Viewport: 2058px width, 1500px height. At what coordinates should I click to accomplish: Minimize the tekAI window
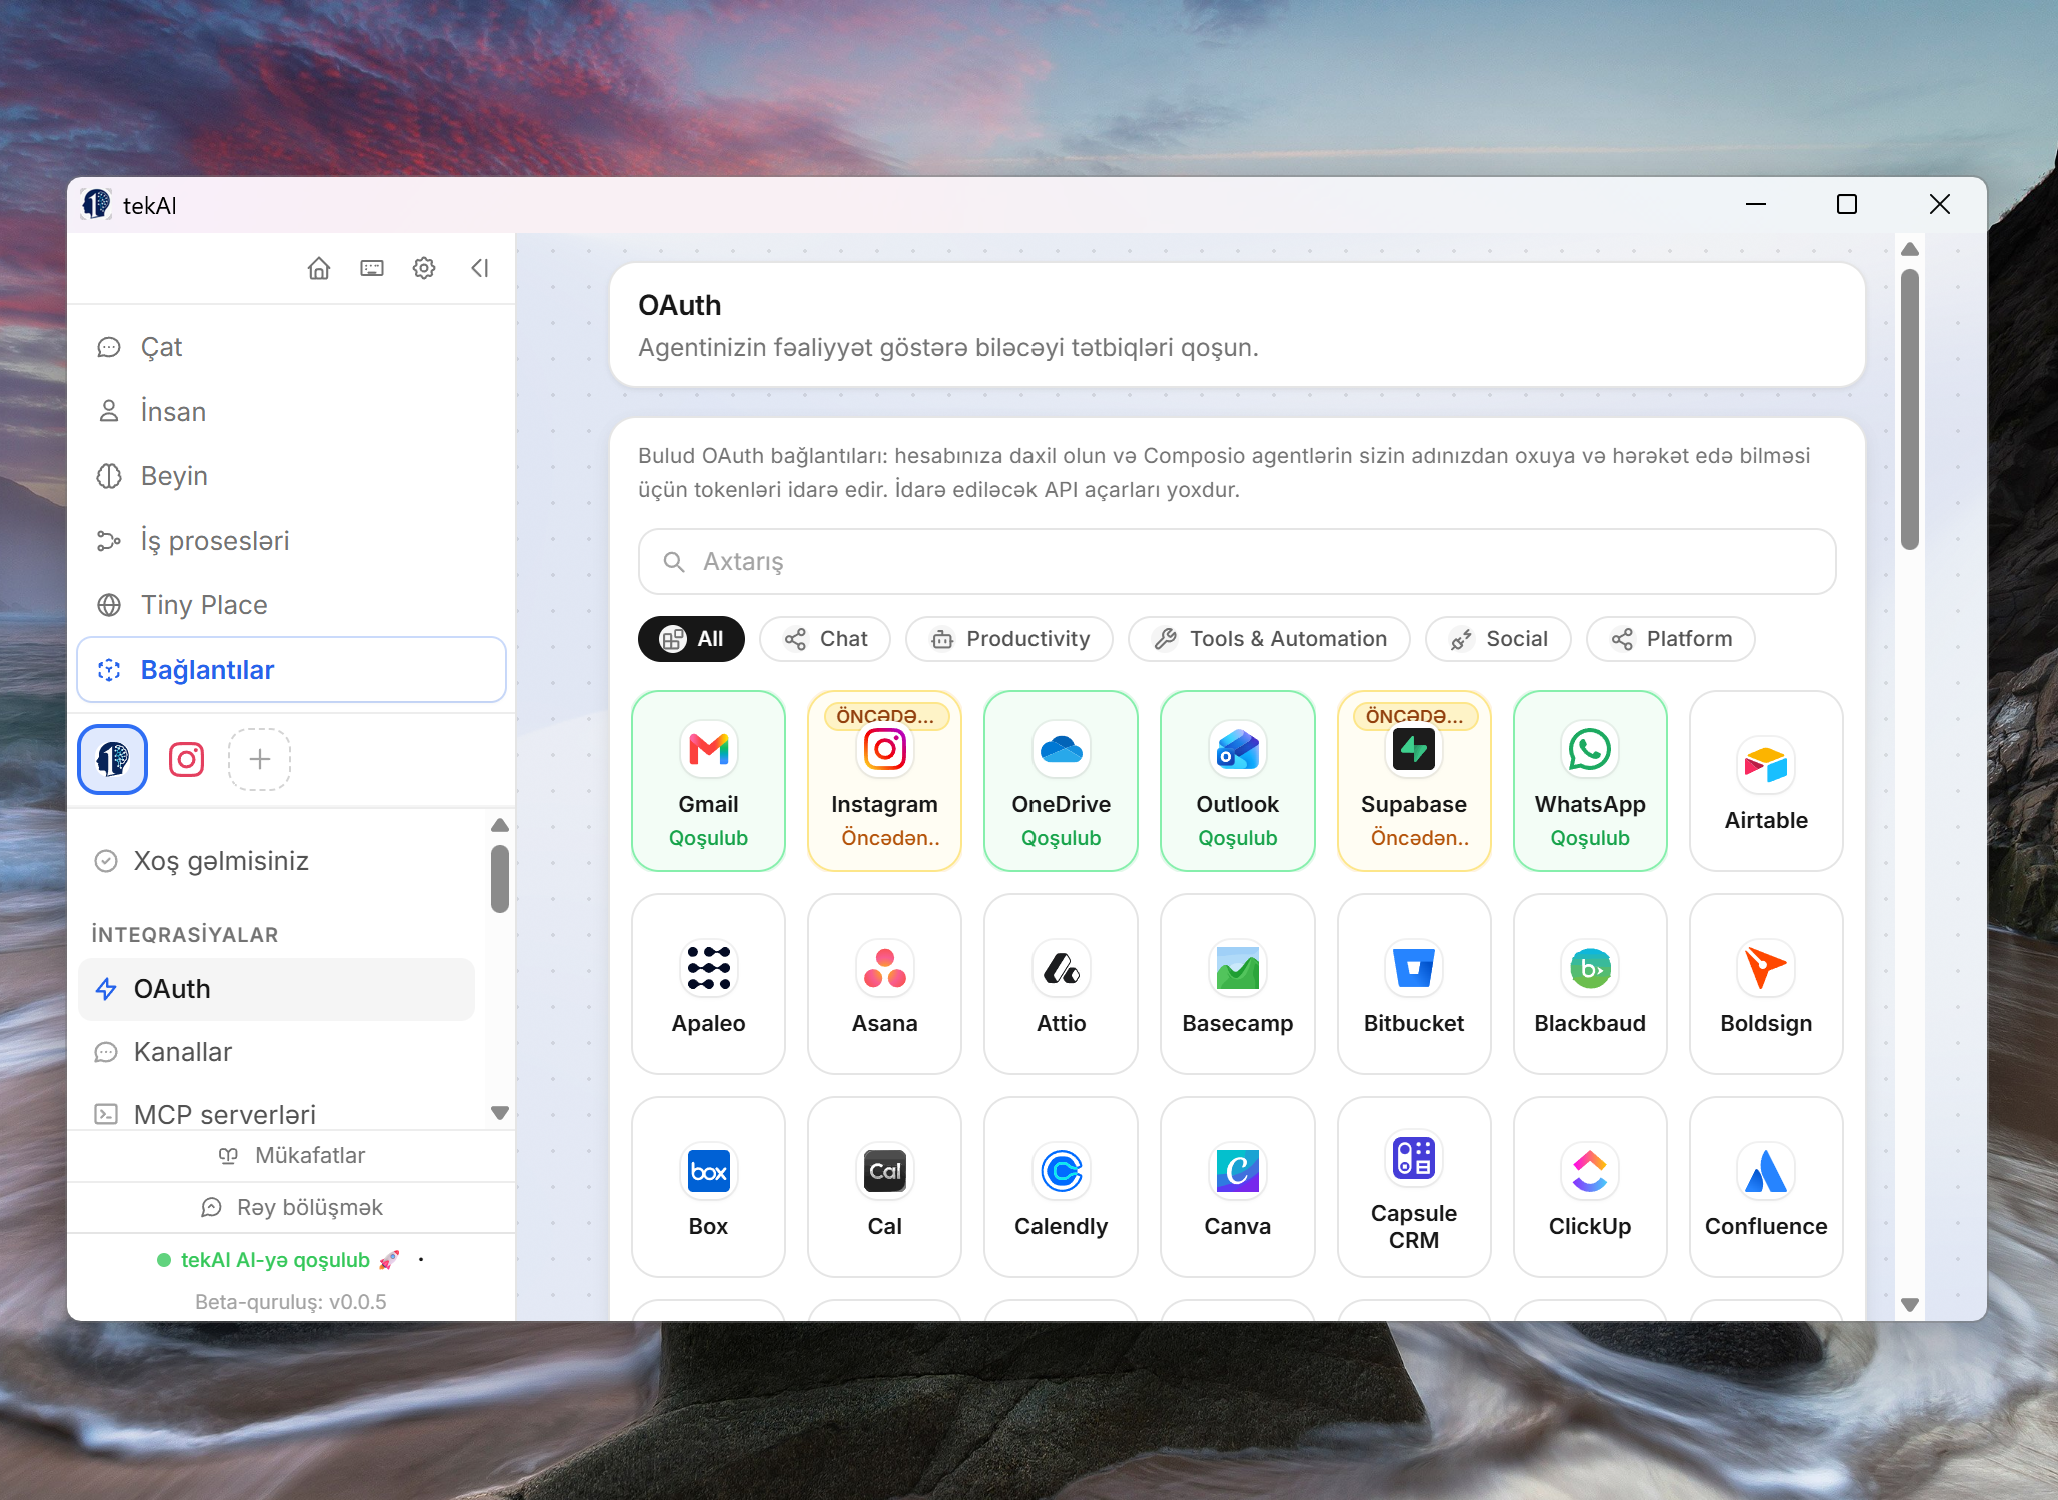click(x=1756, y=204)
